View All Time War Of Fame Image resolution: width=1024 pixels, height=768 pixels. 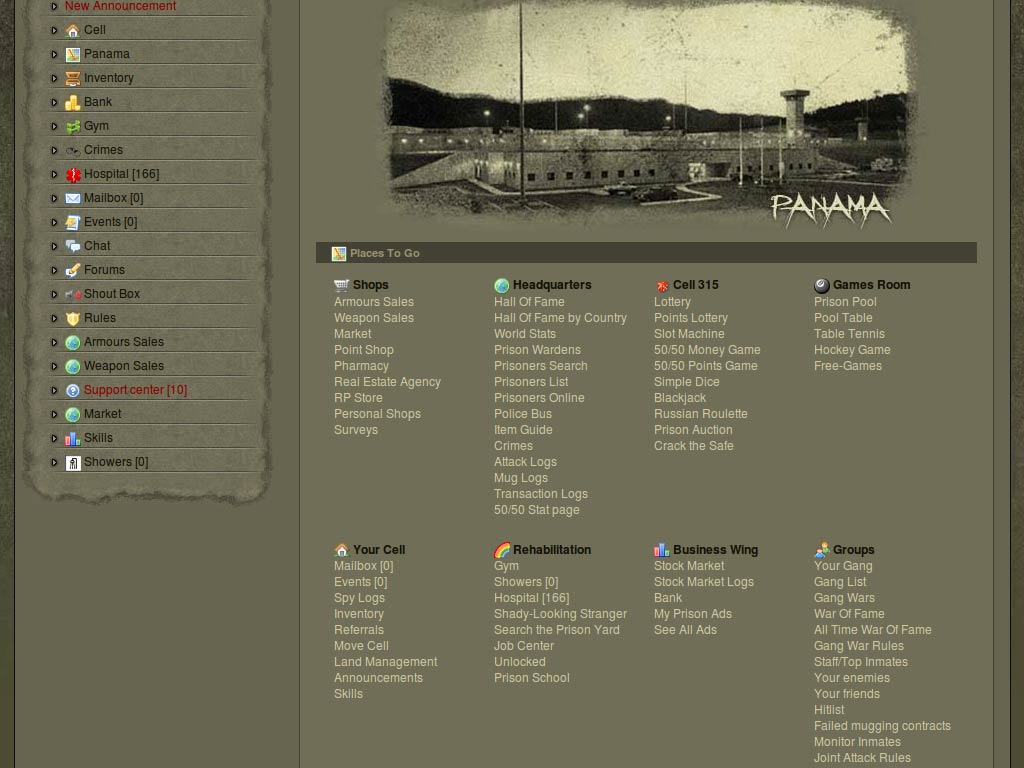[x=872, y=630]
